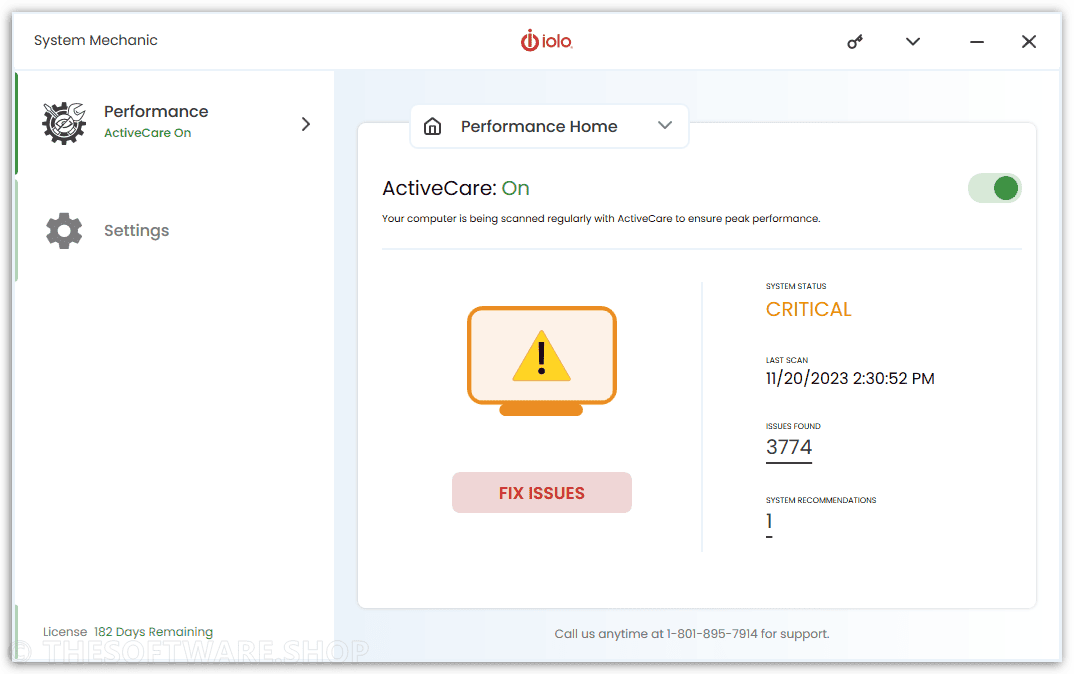1074x674 pixels.
Task: Click the ActiveCare On status under Performance
Action: pyautogui.click(x=147, y=133)
